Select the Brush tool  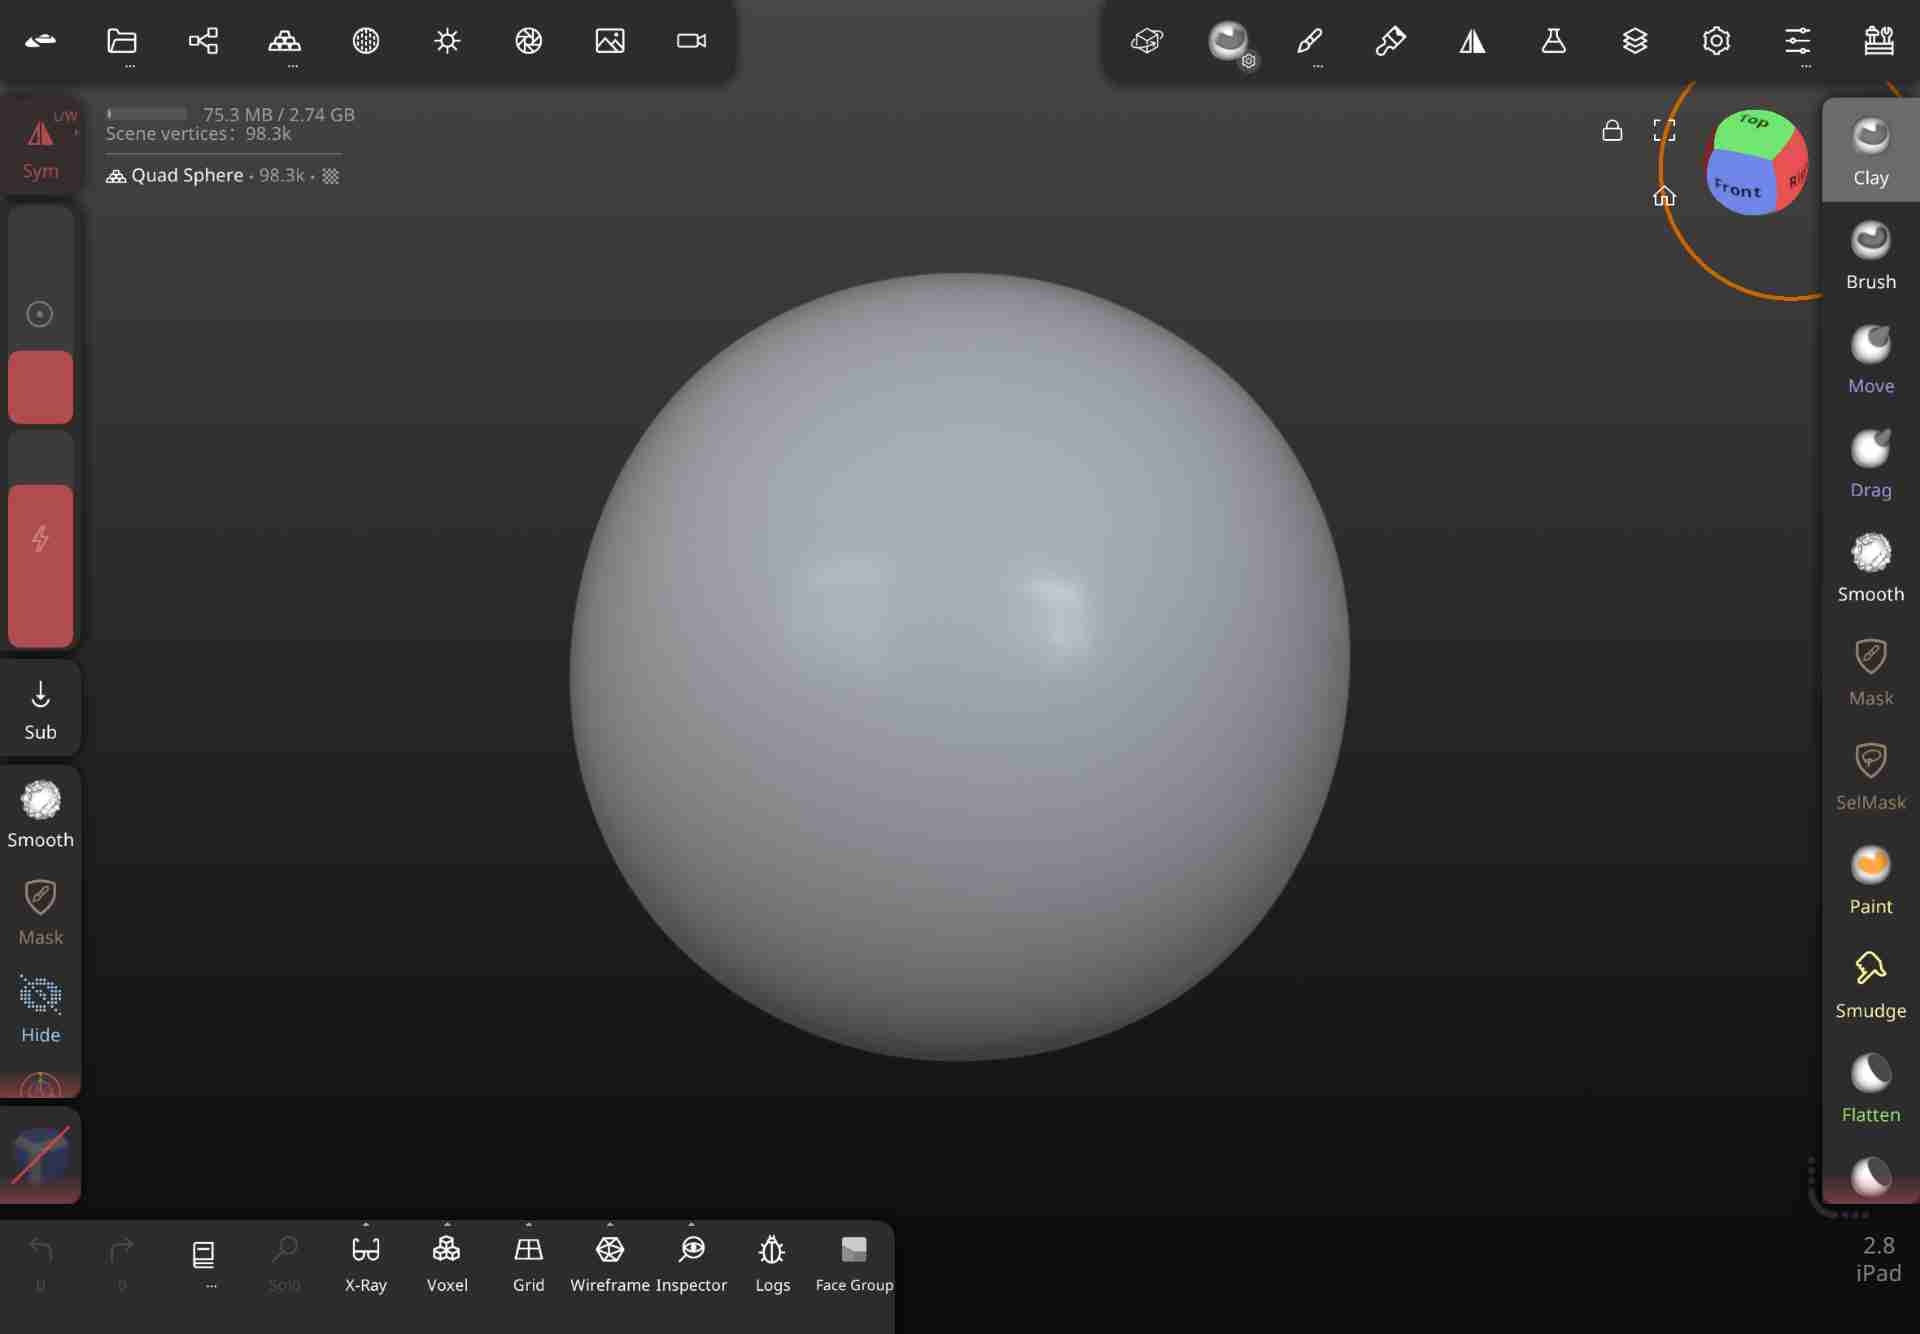[1870, 256]
